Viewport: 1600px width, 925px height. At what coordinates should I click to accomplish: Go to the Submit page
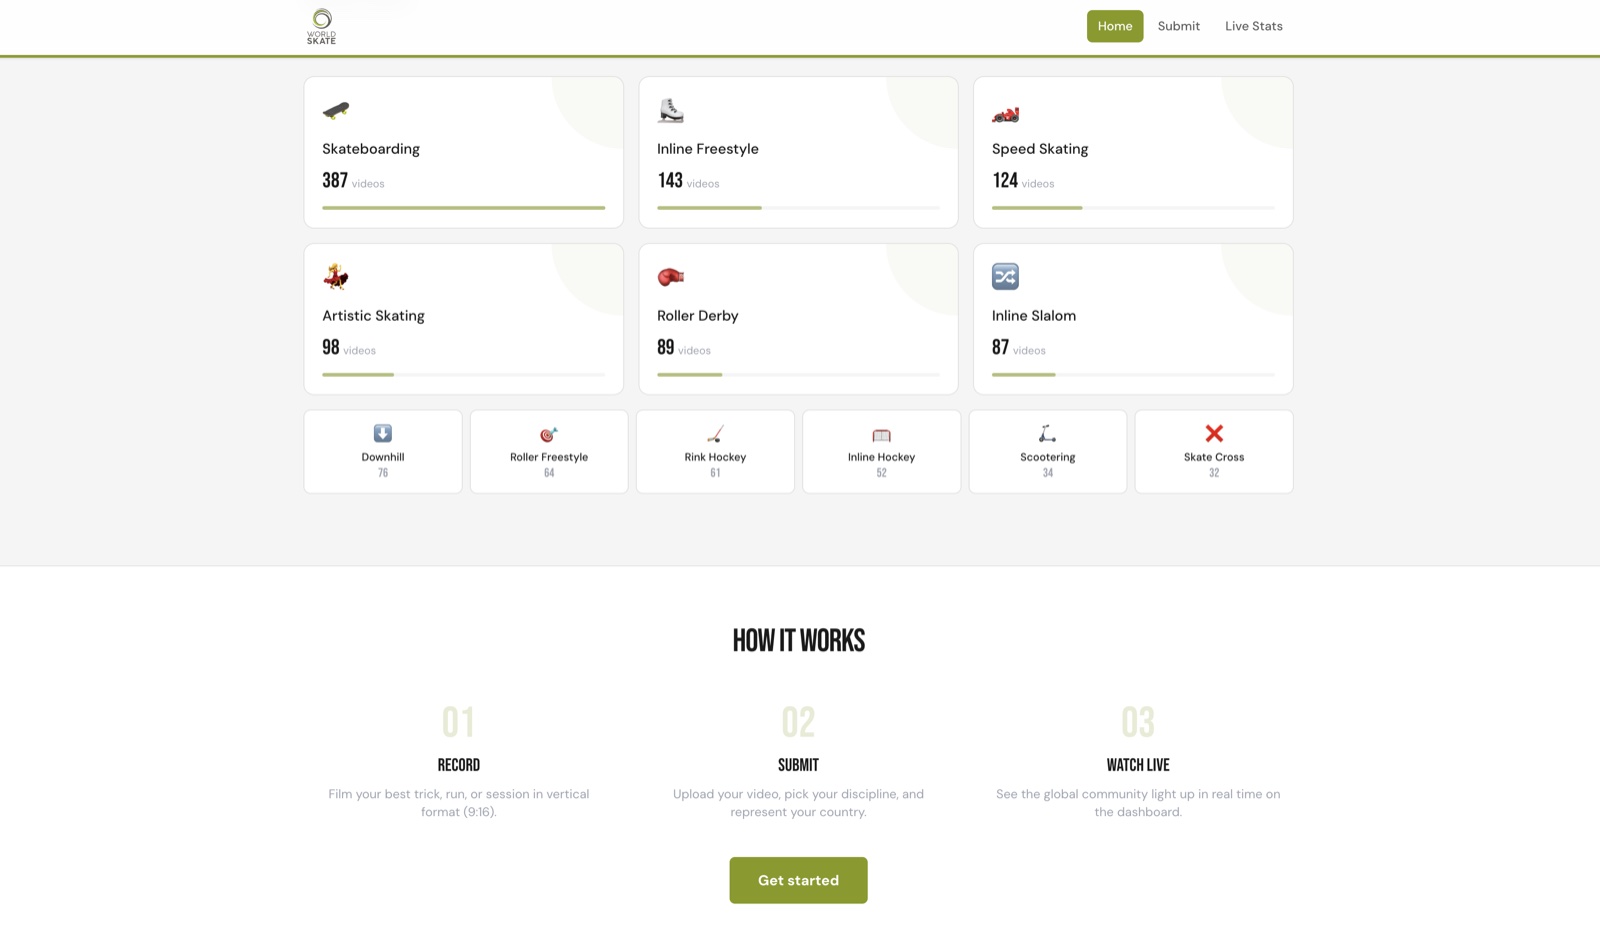[1179, 26]
